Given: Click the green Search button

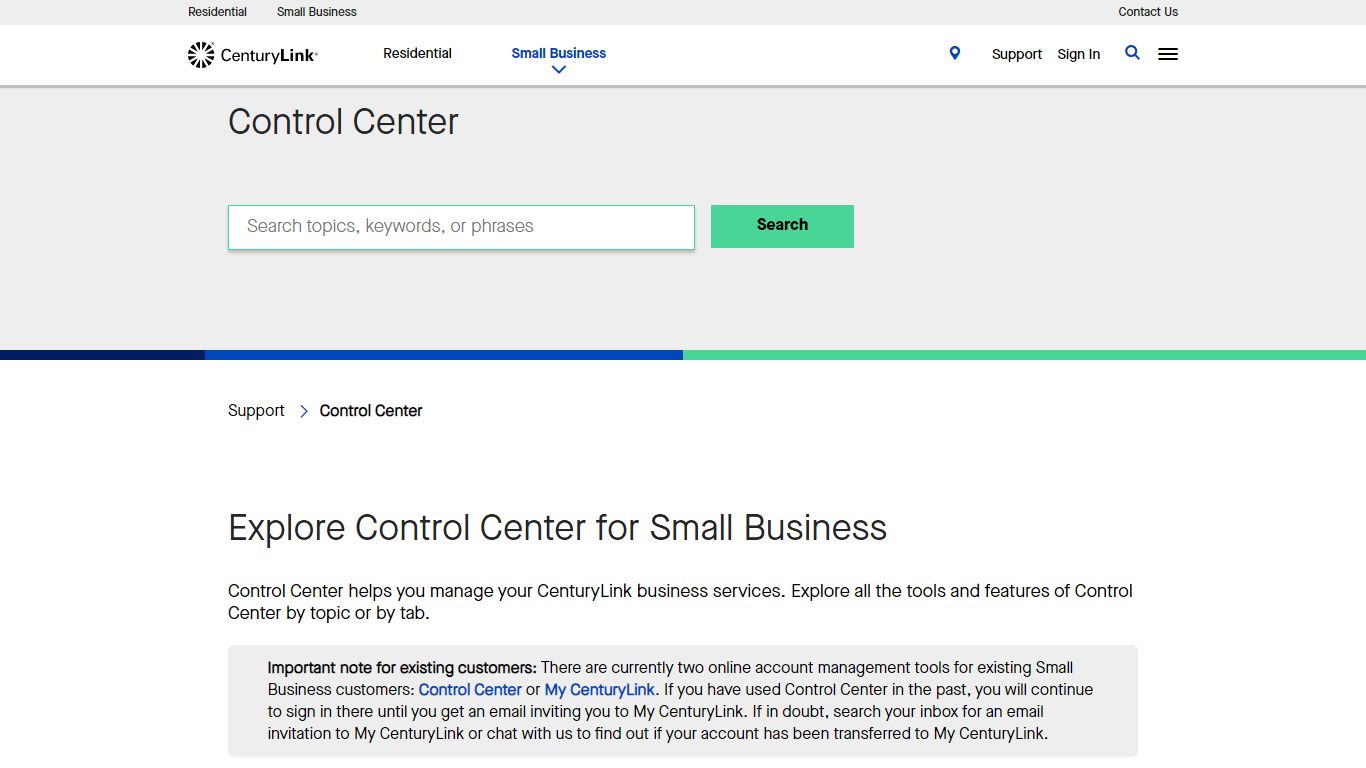Looking at the screenshot, I should click(x=782, y=226).
